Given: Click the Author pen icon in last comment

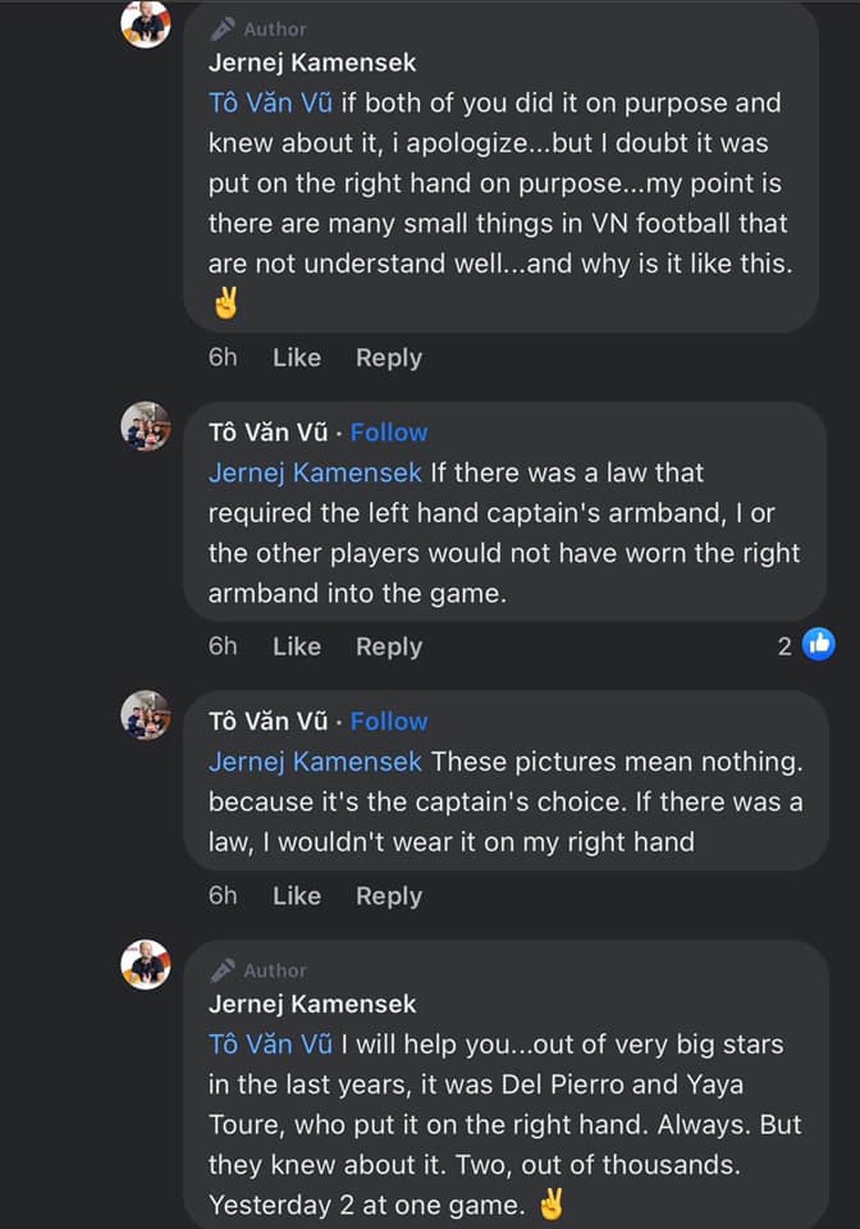Looking at the screenshot, I should click(223, 970).
